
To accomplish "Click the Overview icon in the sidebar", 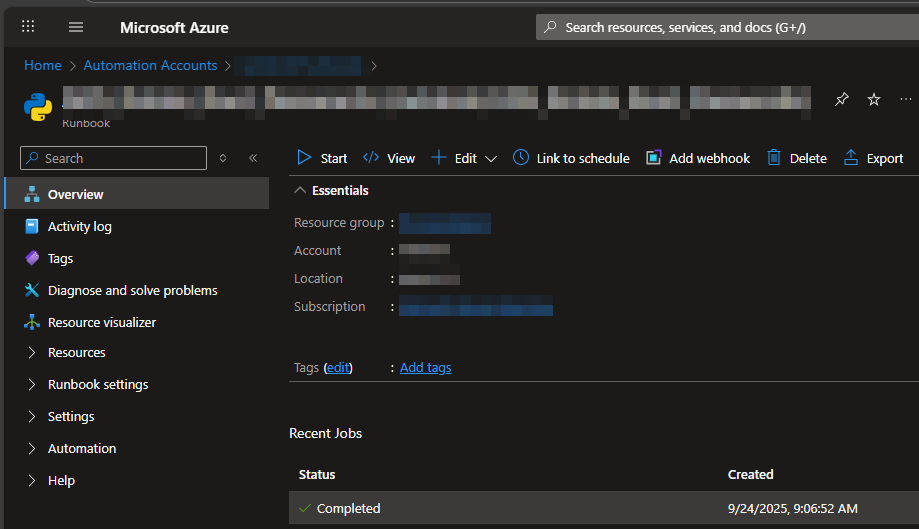I will point(32,194).
